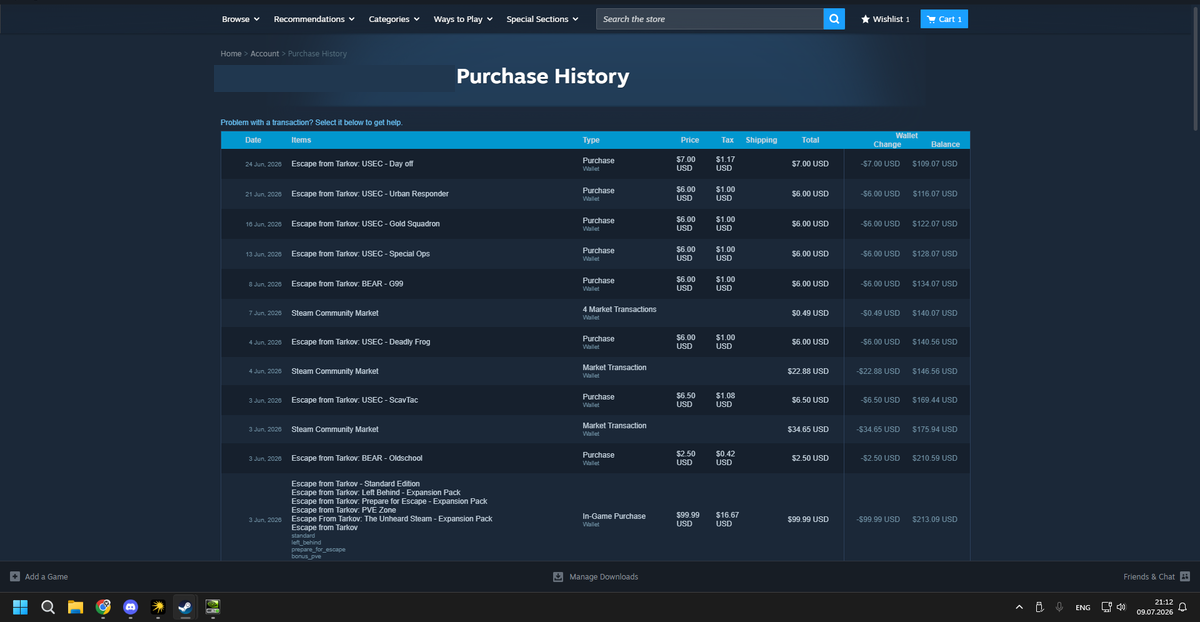
Task: Open the NVIDIA app in the taskbar
Action: coord(213,607)
